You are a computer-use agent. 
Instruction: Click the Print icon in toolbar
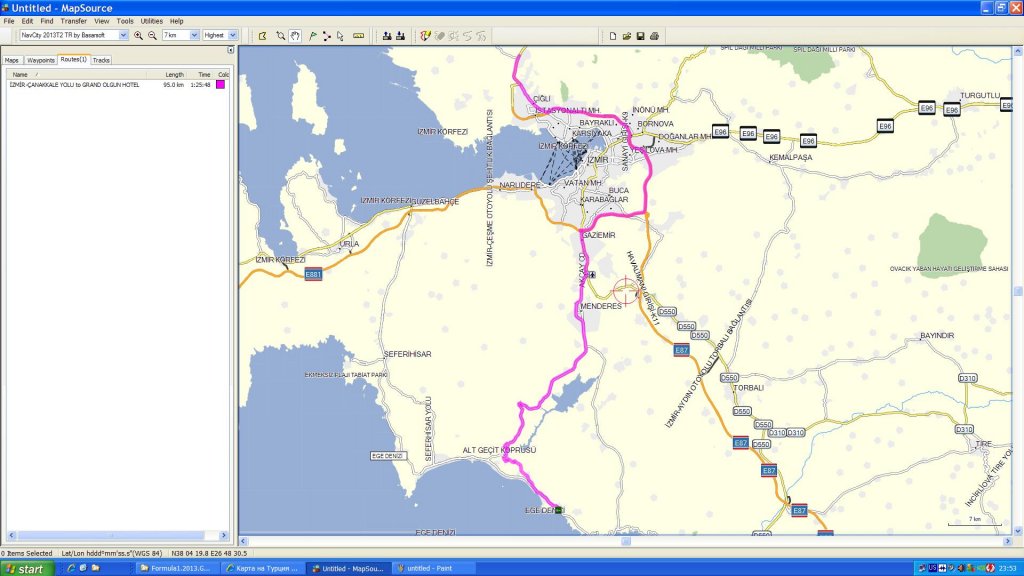point(654,36)
